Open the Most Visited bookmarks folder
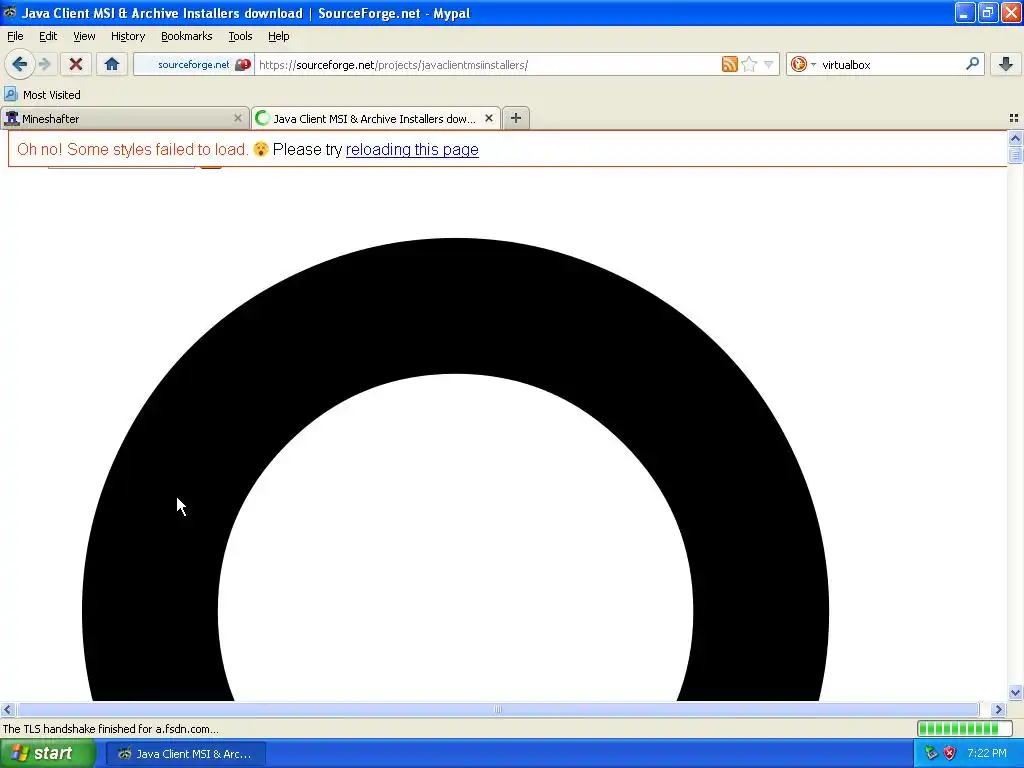The width and height of the screenshot is (1024, 768). pyautogui.click(x=42, y=95)
